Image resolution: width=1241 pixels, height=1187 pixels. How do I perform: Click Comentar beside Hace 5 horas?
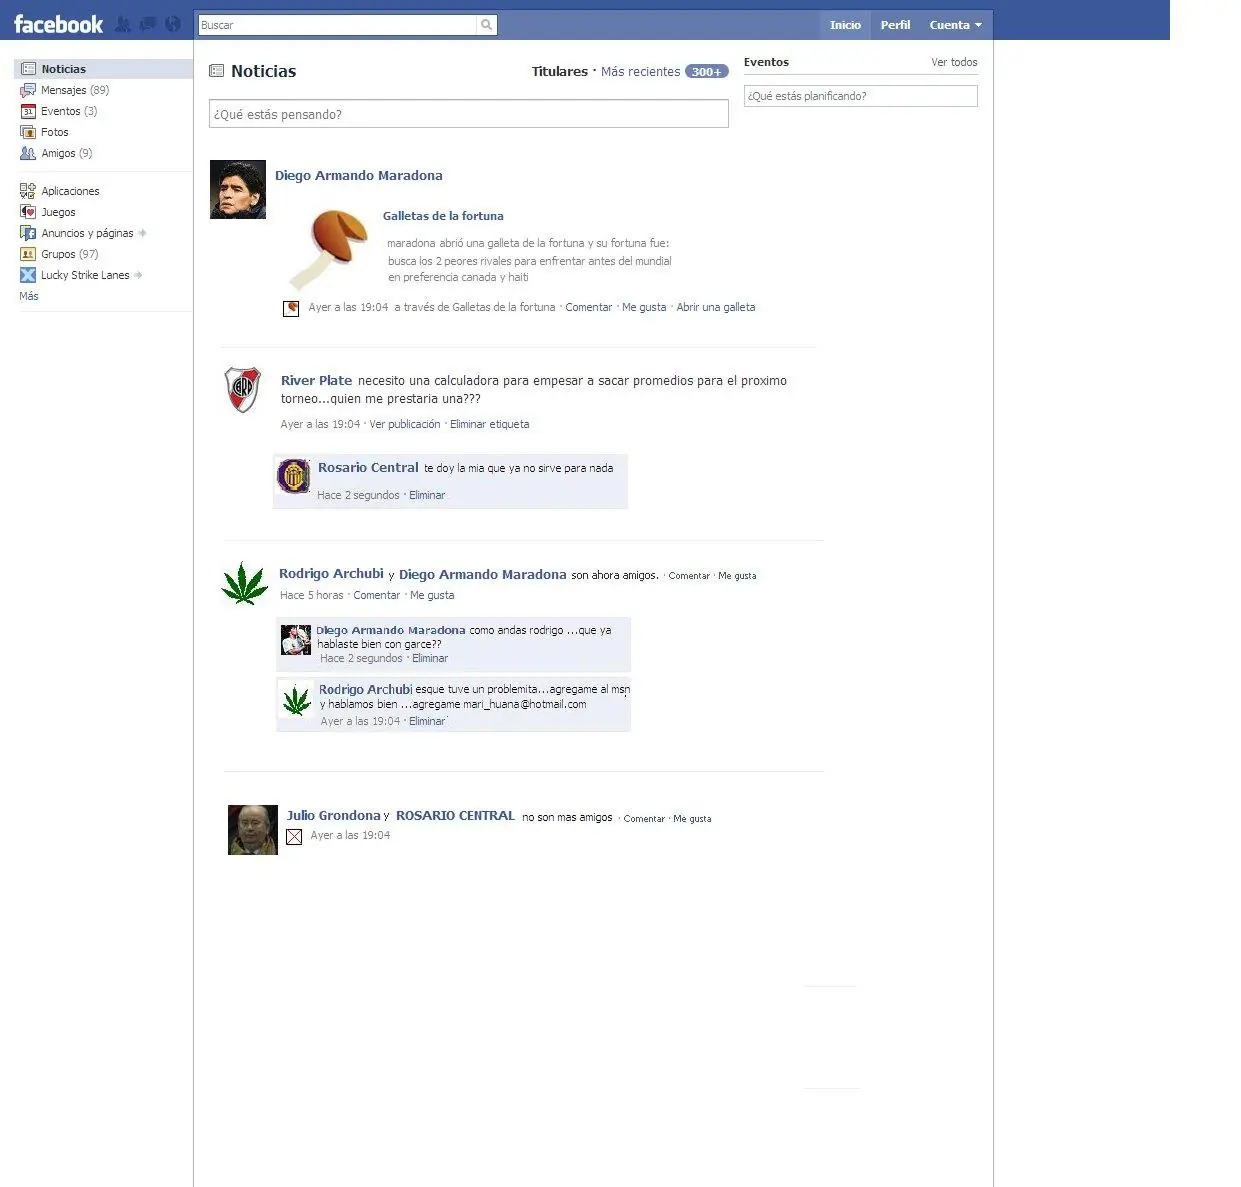(x=377, y=595)
